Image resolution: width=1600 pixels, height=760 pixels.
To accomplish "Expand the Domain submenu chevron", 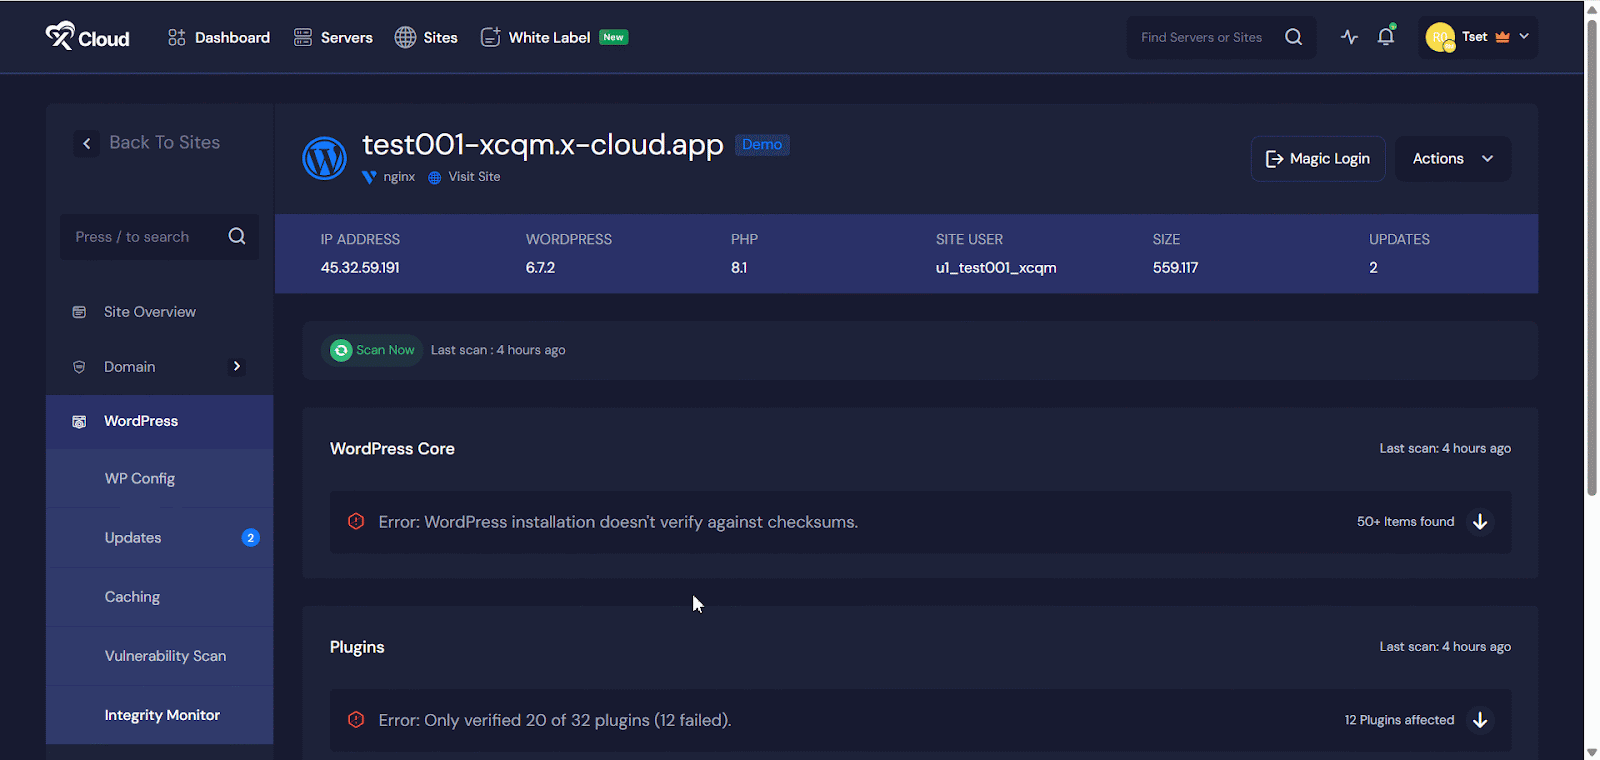I will [237, 367].
